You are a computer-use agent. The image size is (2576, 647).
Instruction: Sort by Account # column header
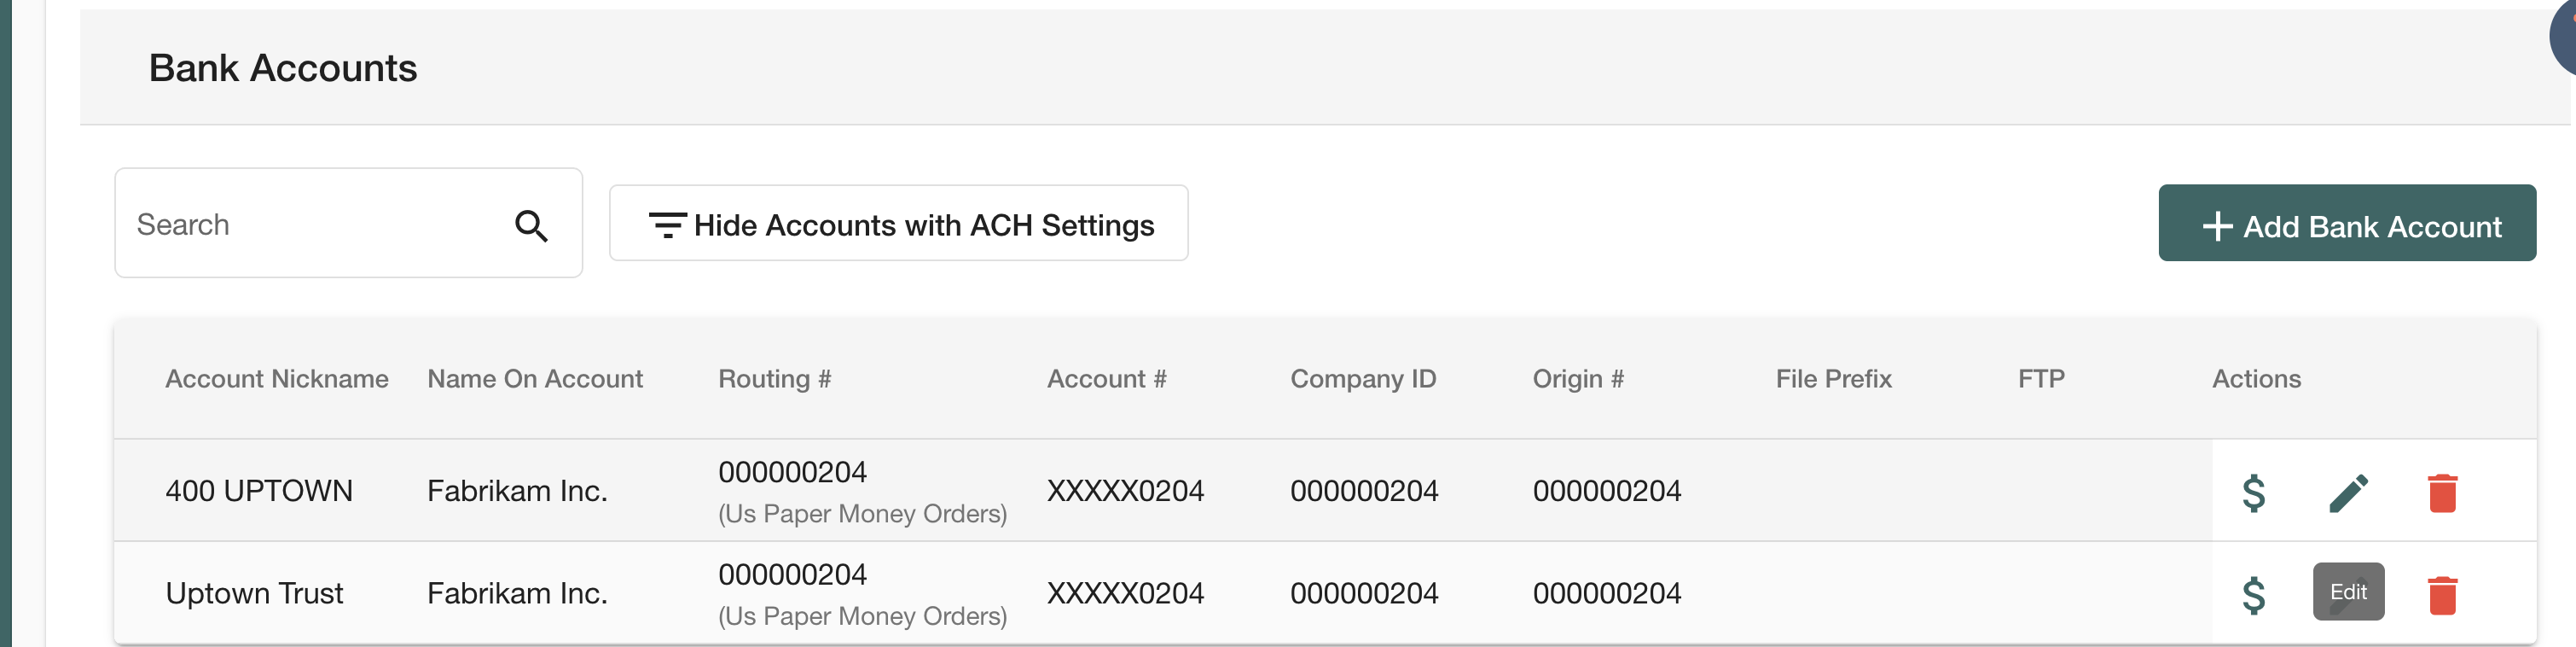coord(1107,379)
